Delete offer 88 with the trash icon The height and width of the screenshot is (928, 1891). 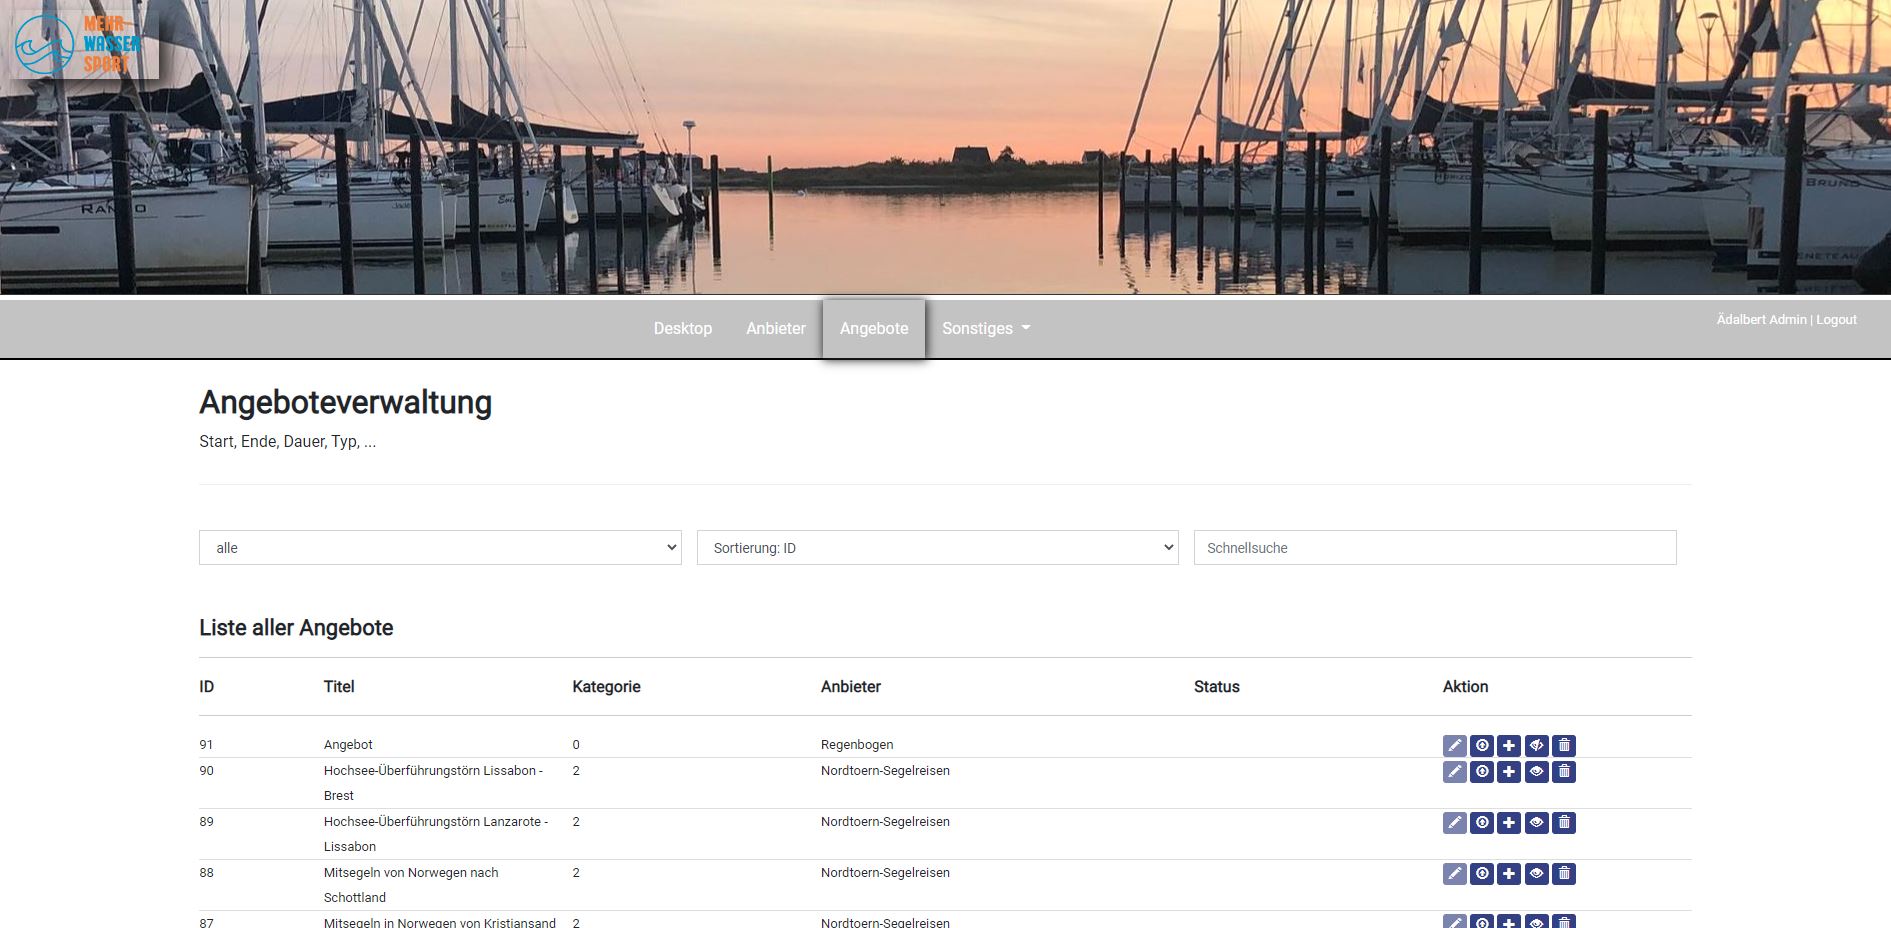coord(1564,873)
